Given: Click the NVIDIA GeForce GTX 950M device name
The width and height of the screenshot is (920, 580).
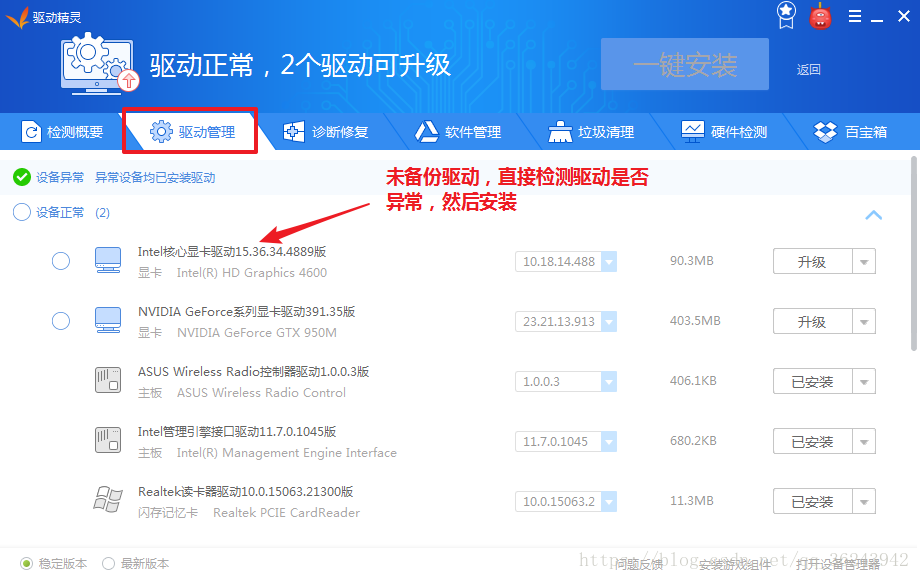Looking at the screenshot, I should [x=257, y=333].
